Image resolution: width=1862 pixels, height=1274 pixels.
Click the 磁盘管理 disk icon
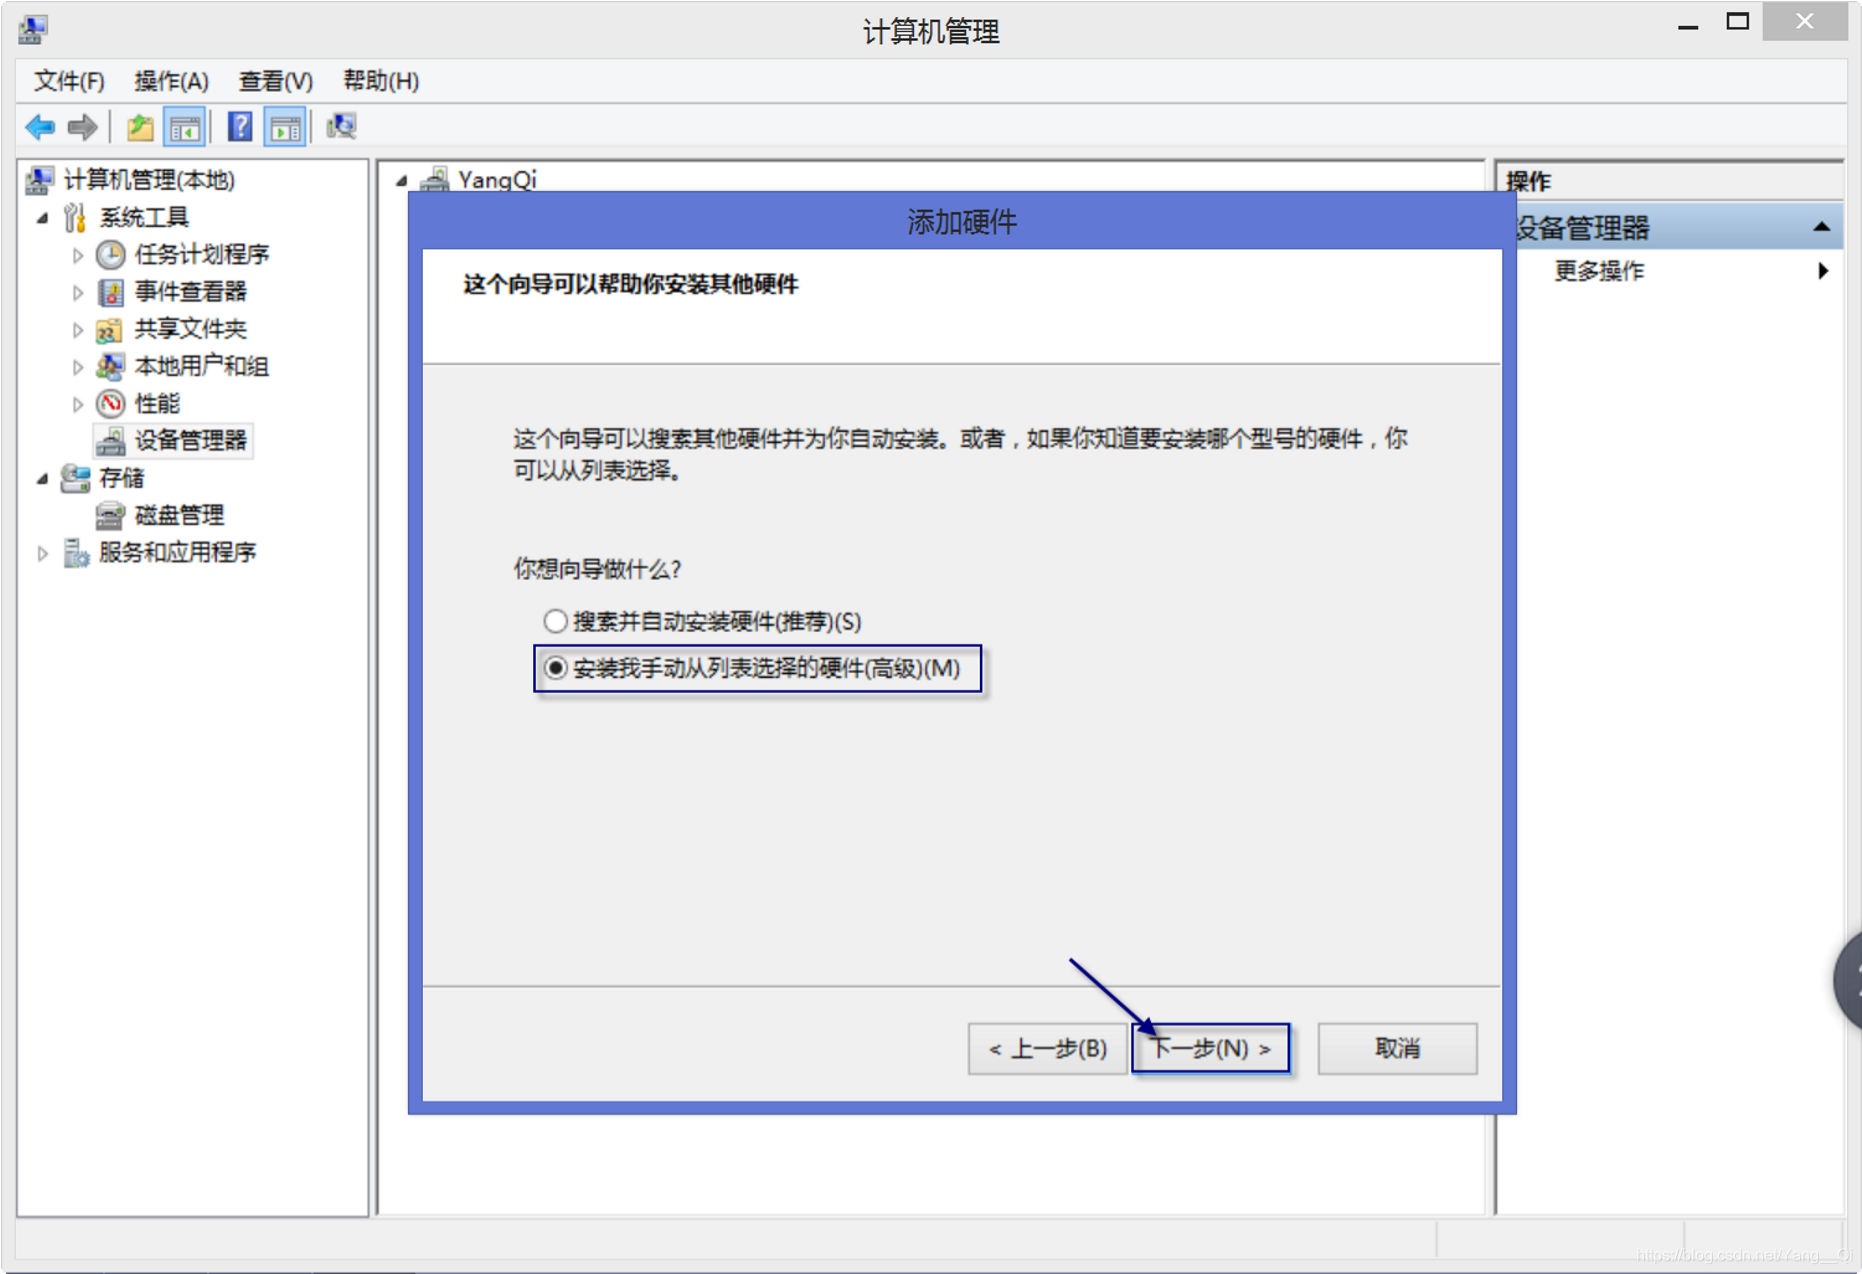(110, 515)
